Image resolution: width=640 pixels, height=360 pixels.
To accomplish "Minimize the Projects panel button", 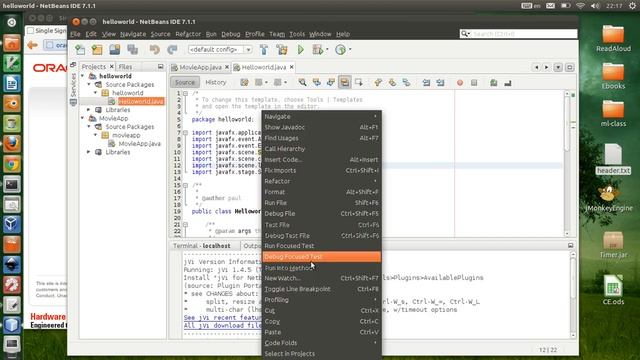I will (x=160, y=66).
